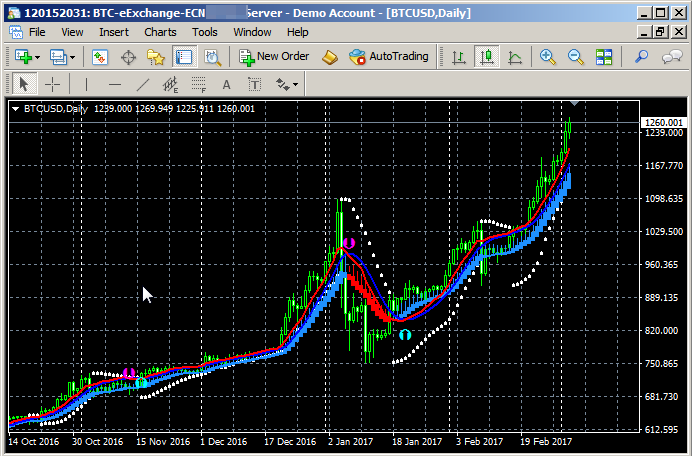
Task: Open the Help menu
Action: pos(297,32)
